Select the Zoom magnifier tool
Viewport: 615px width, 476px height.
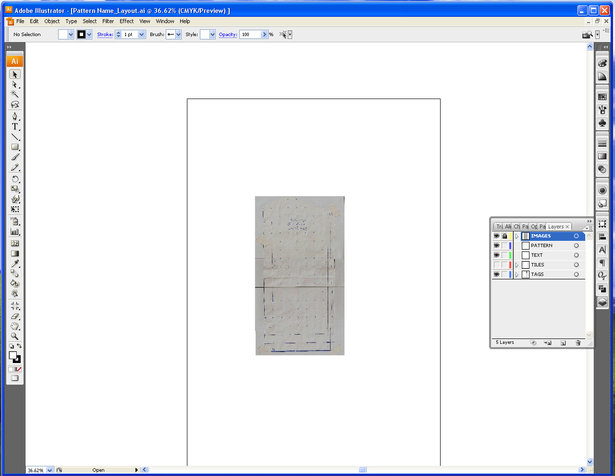tap(15, 336)
